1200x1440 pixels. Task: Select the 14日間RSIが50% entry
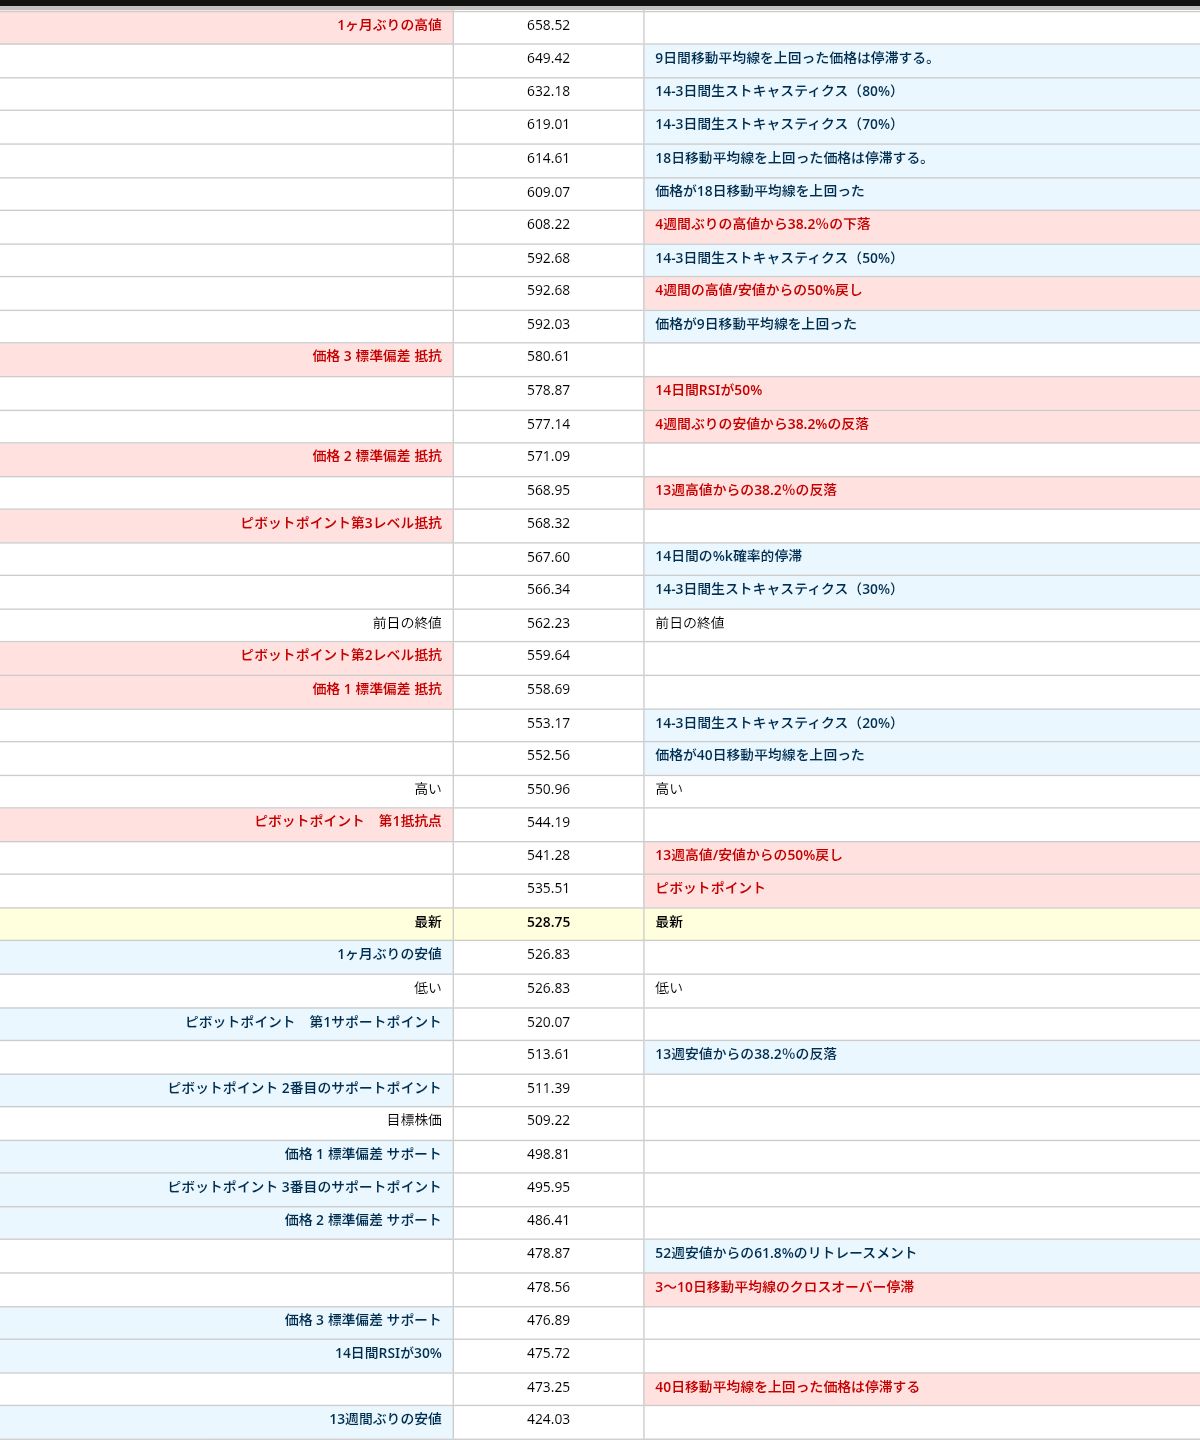point(709,390)
